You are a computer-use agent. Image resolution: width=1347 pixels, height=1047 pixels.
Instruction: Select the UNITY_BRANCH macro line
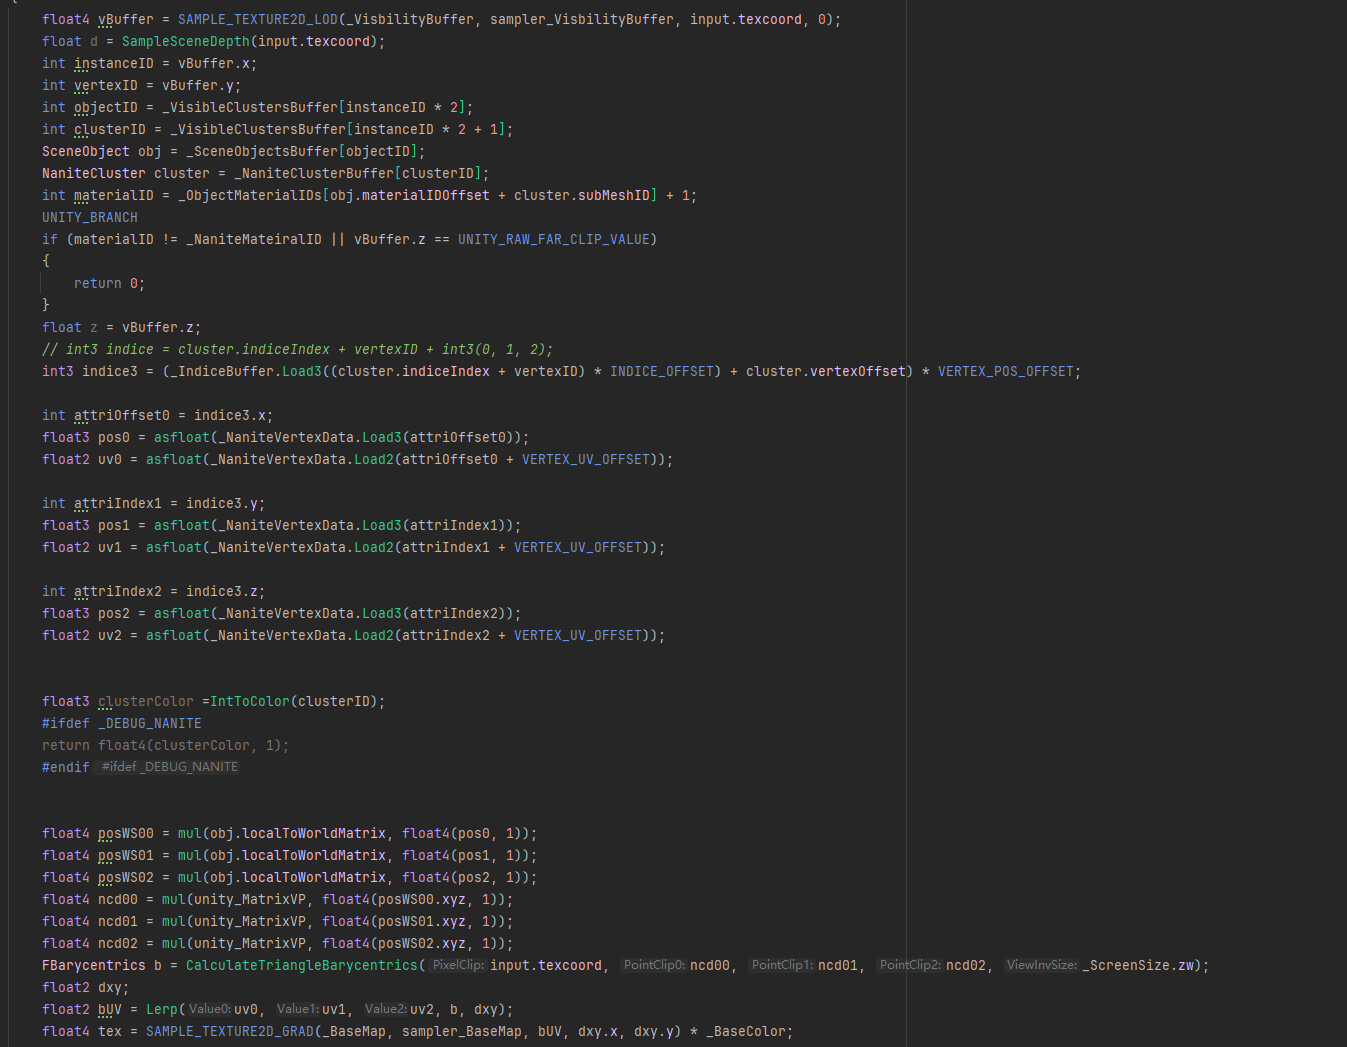[90, 217]
